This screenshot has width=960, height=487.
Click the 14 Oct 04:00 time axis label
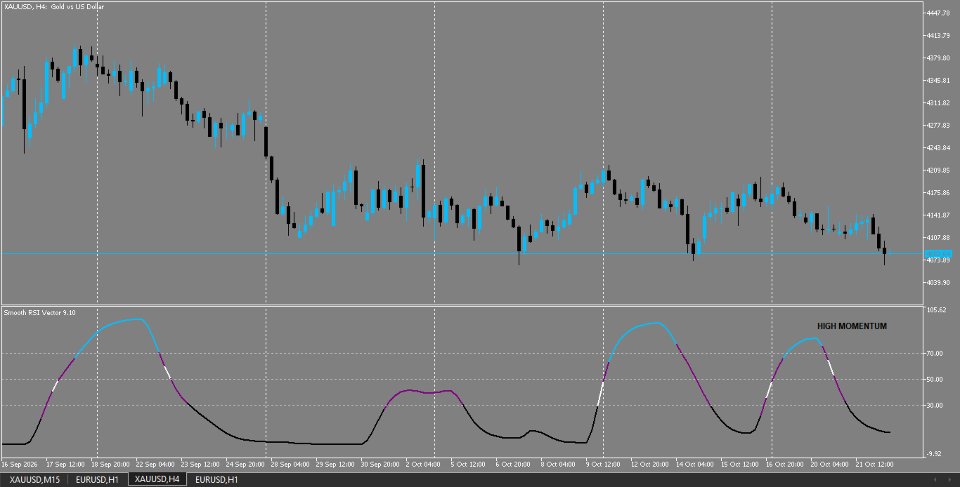point(695,464)
